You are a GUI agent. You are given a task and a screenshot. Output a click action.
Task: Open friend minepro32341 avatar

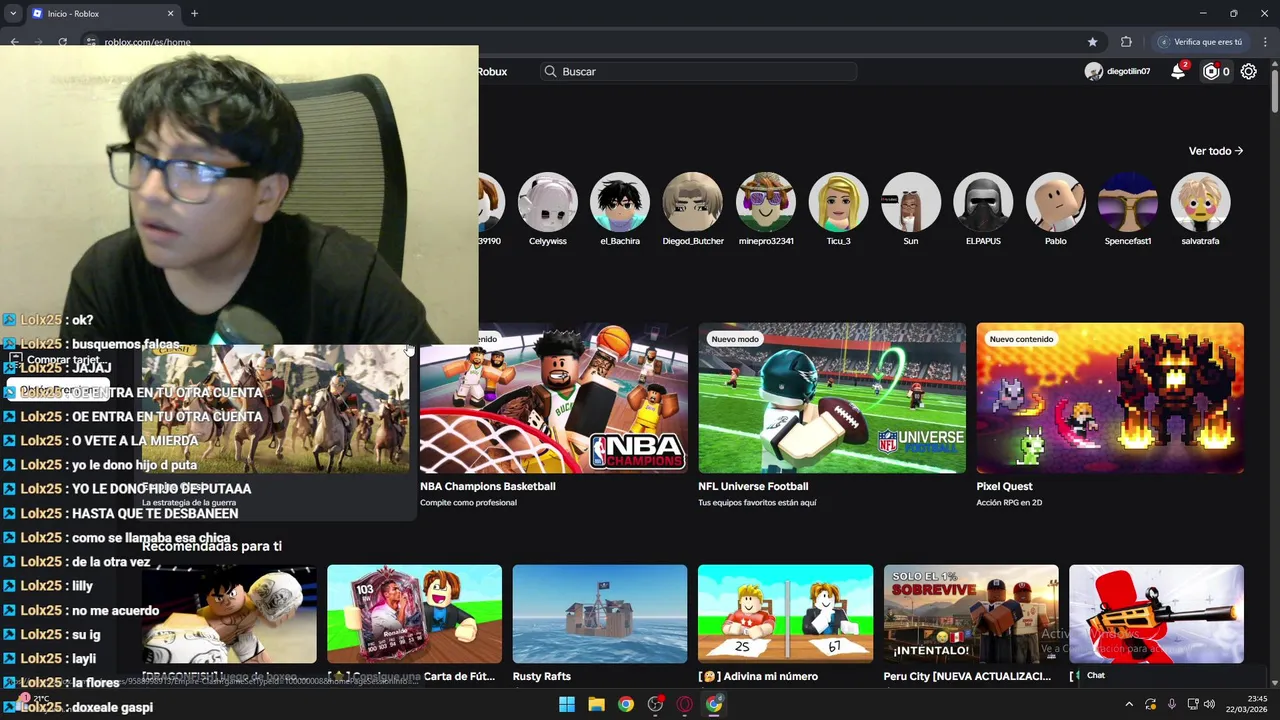766,202
